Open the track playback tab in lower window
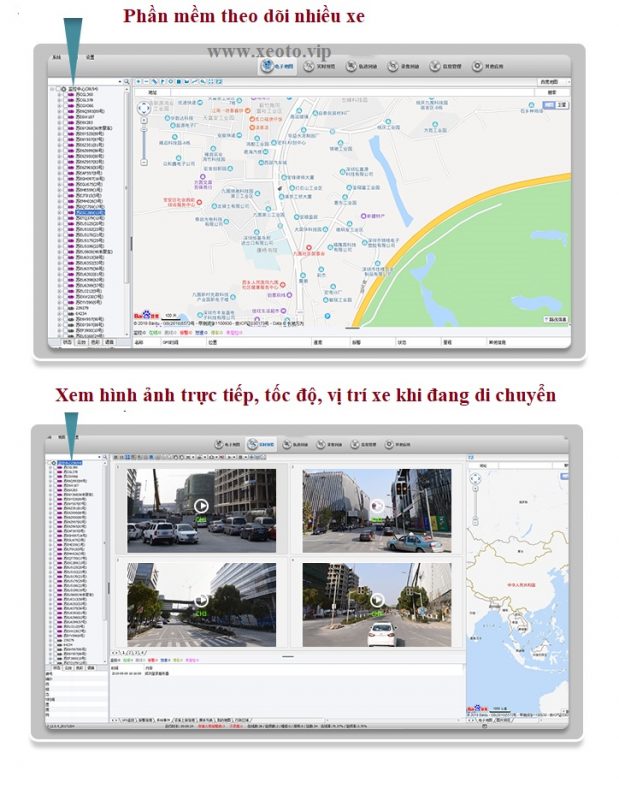This screenshot has width=619, height=800. click(295, 445)
